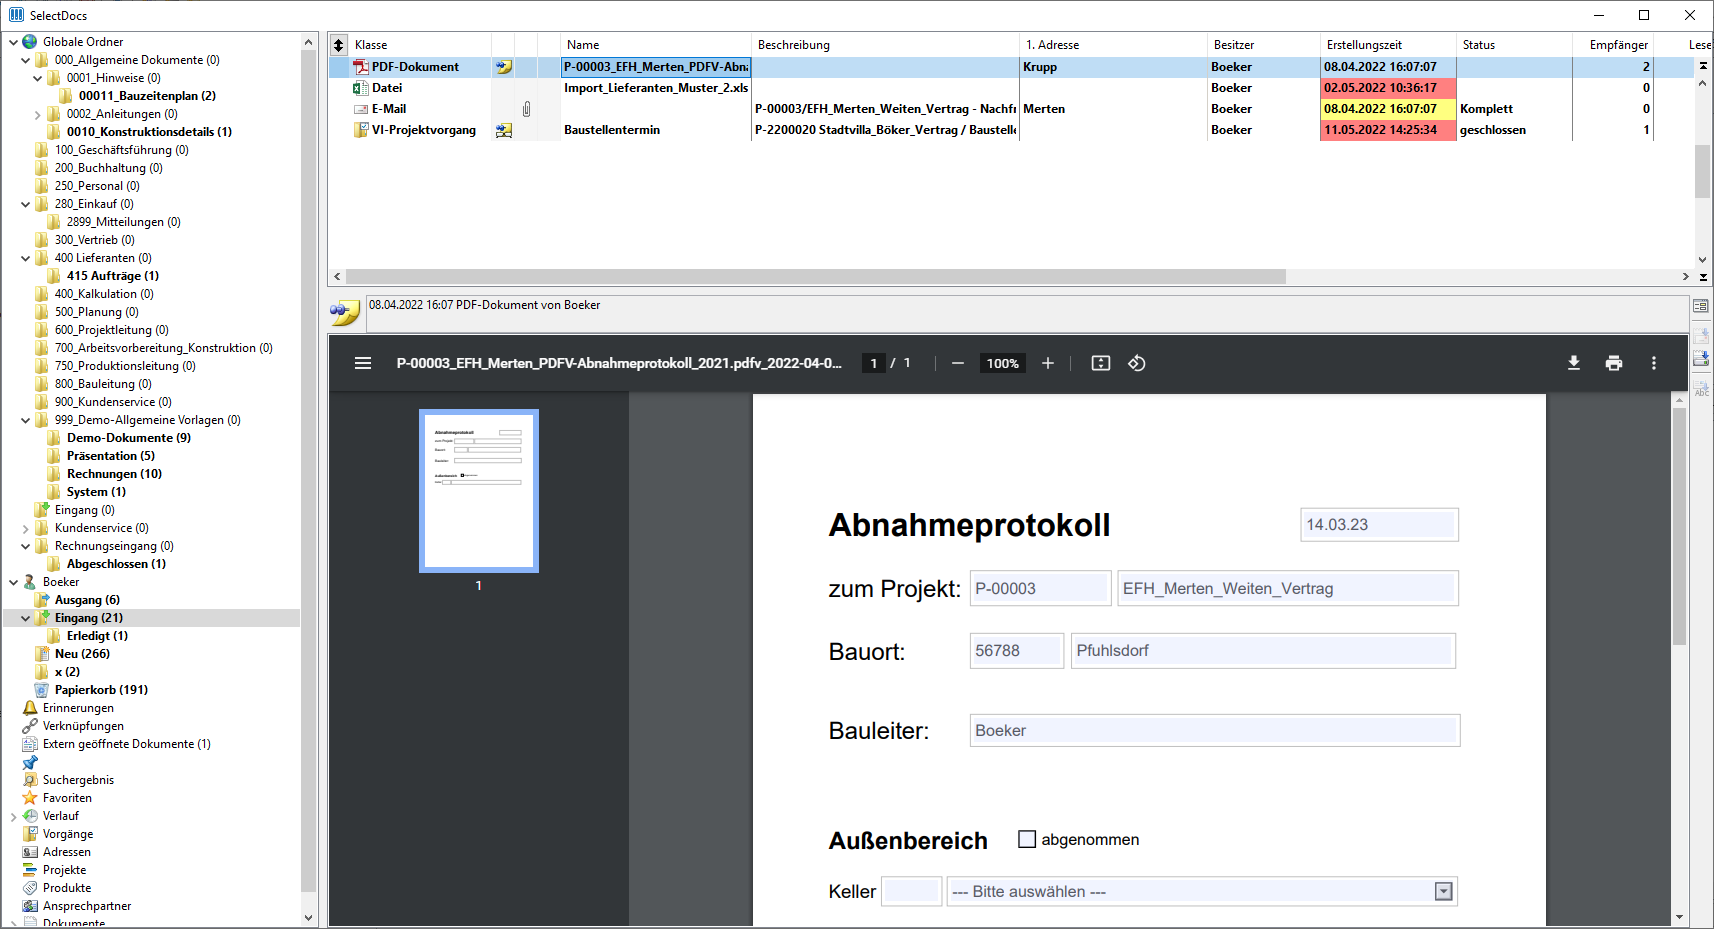Click the process icon in the VI-Projektvorgang row
The image size is (1714, 929).
pos(504,130)
